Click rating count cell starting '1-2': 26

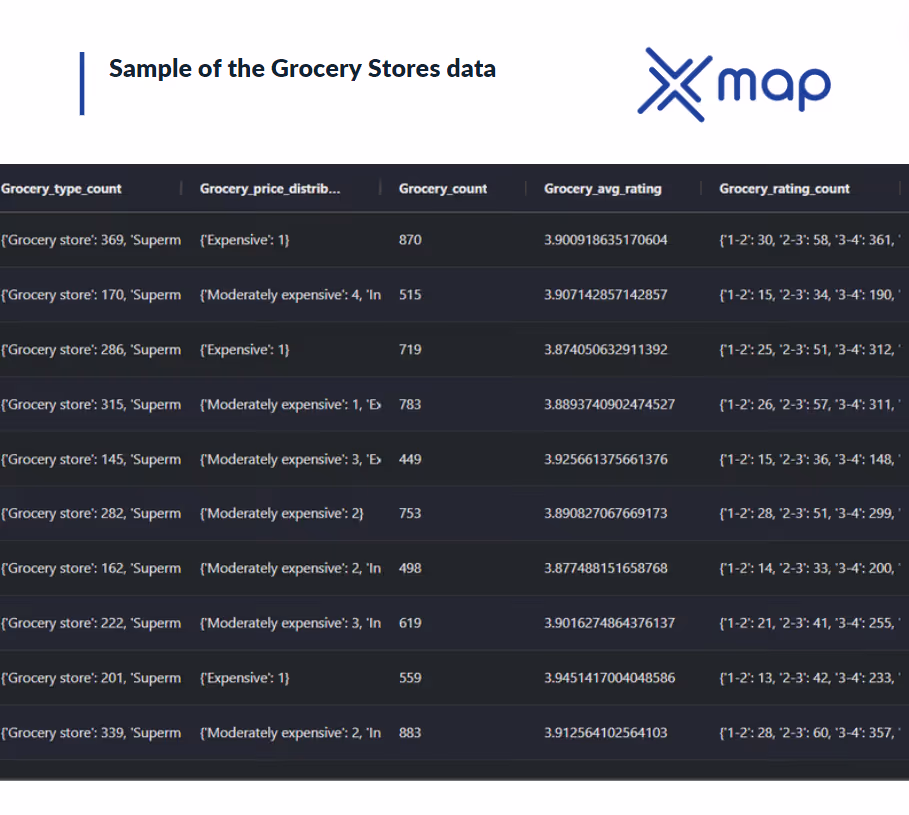(810, 405)
